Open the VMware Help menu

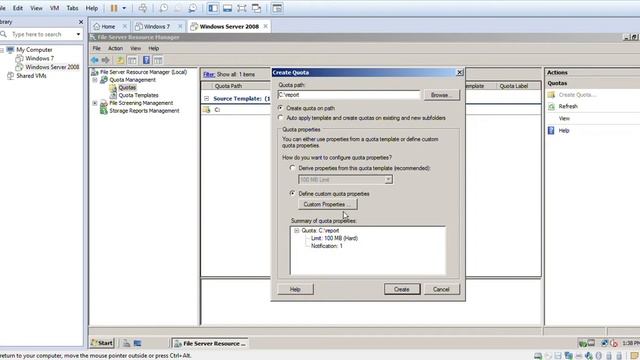[91, 8]
